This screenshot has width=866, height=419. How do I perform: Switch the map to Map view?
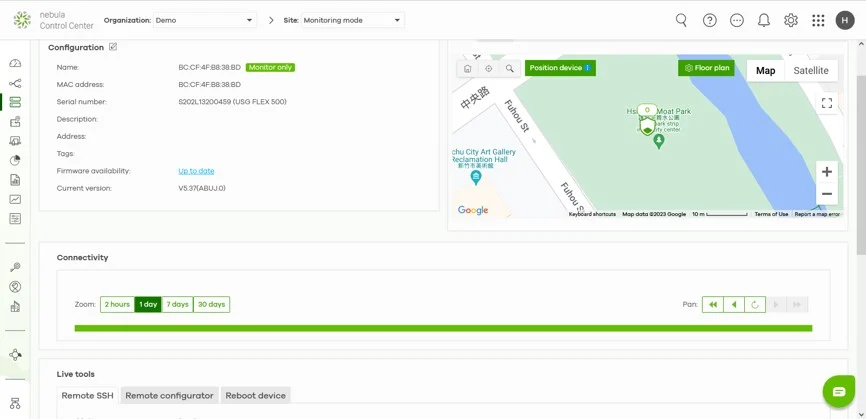765,71
